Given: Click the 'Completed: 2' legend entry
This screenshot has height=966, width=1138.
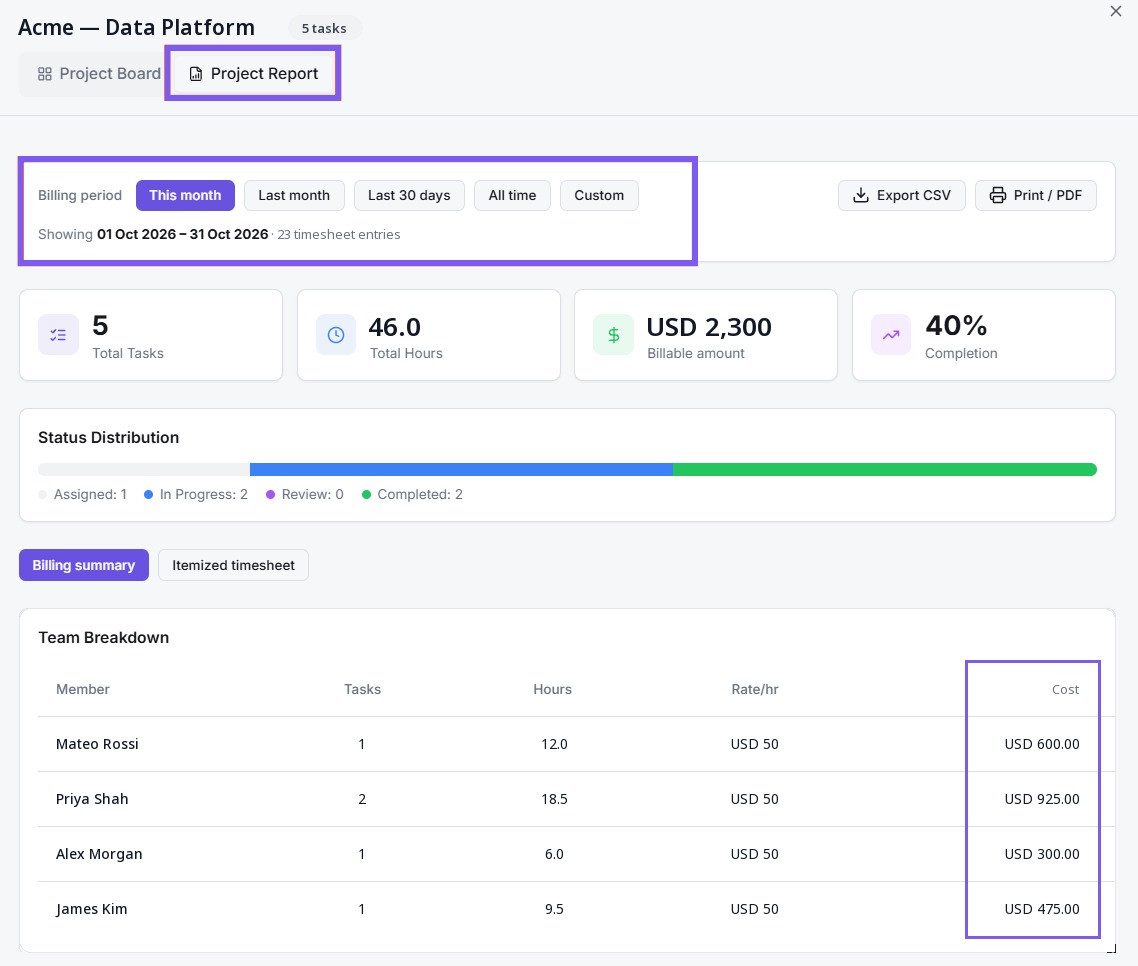Looking at the screenshot, I should coord(412,494).
